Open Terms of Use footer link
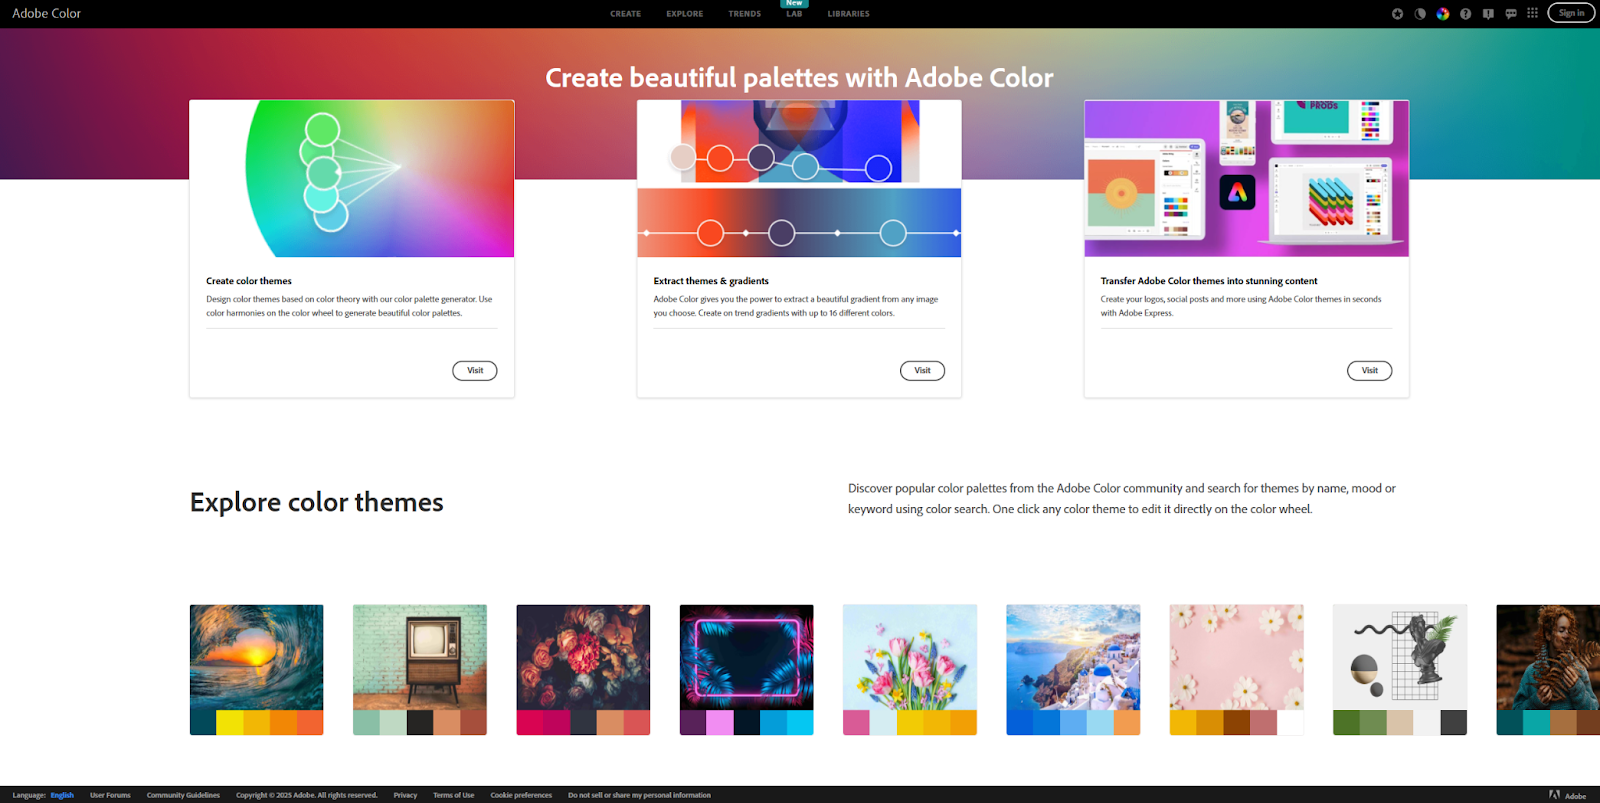The height and width of the screenshot is (803, 1600). tap(453, 795)
